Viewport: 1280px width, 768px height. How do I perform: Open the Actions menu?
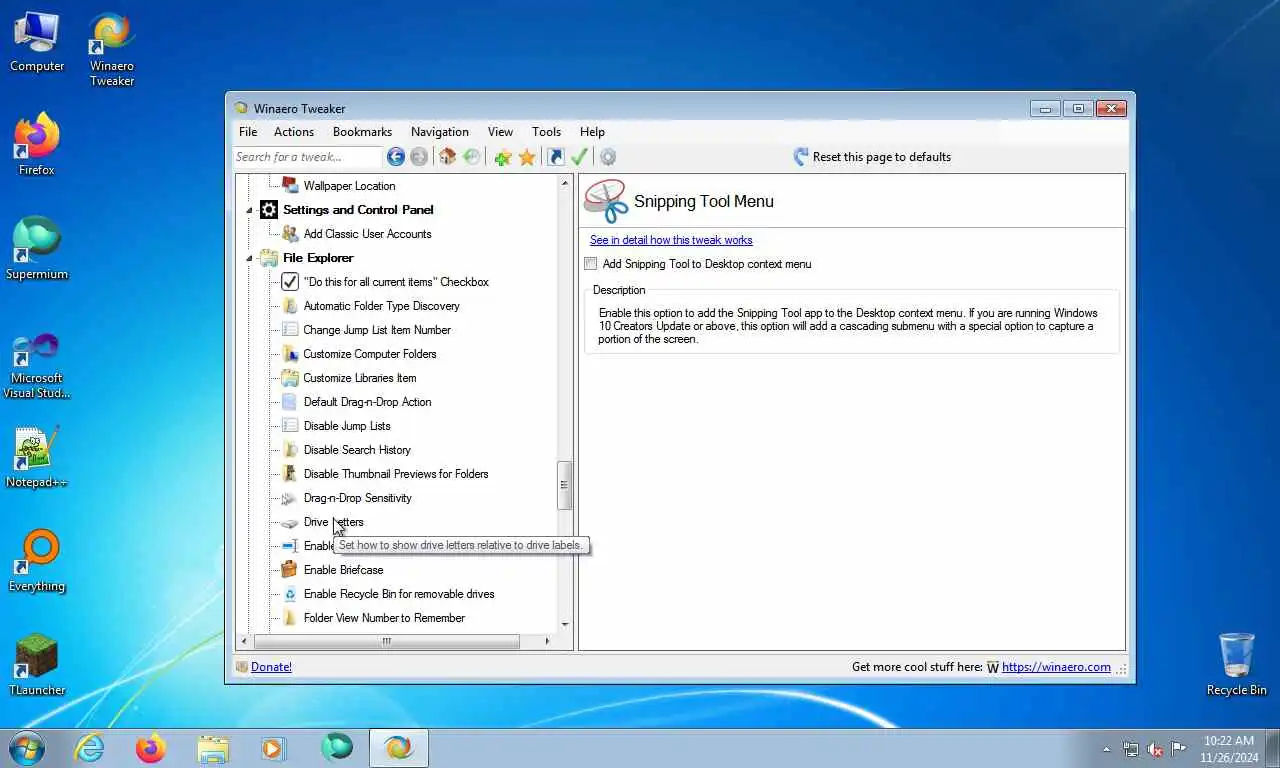(294, 132)
